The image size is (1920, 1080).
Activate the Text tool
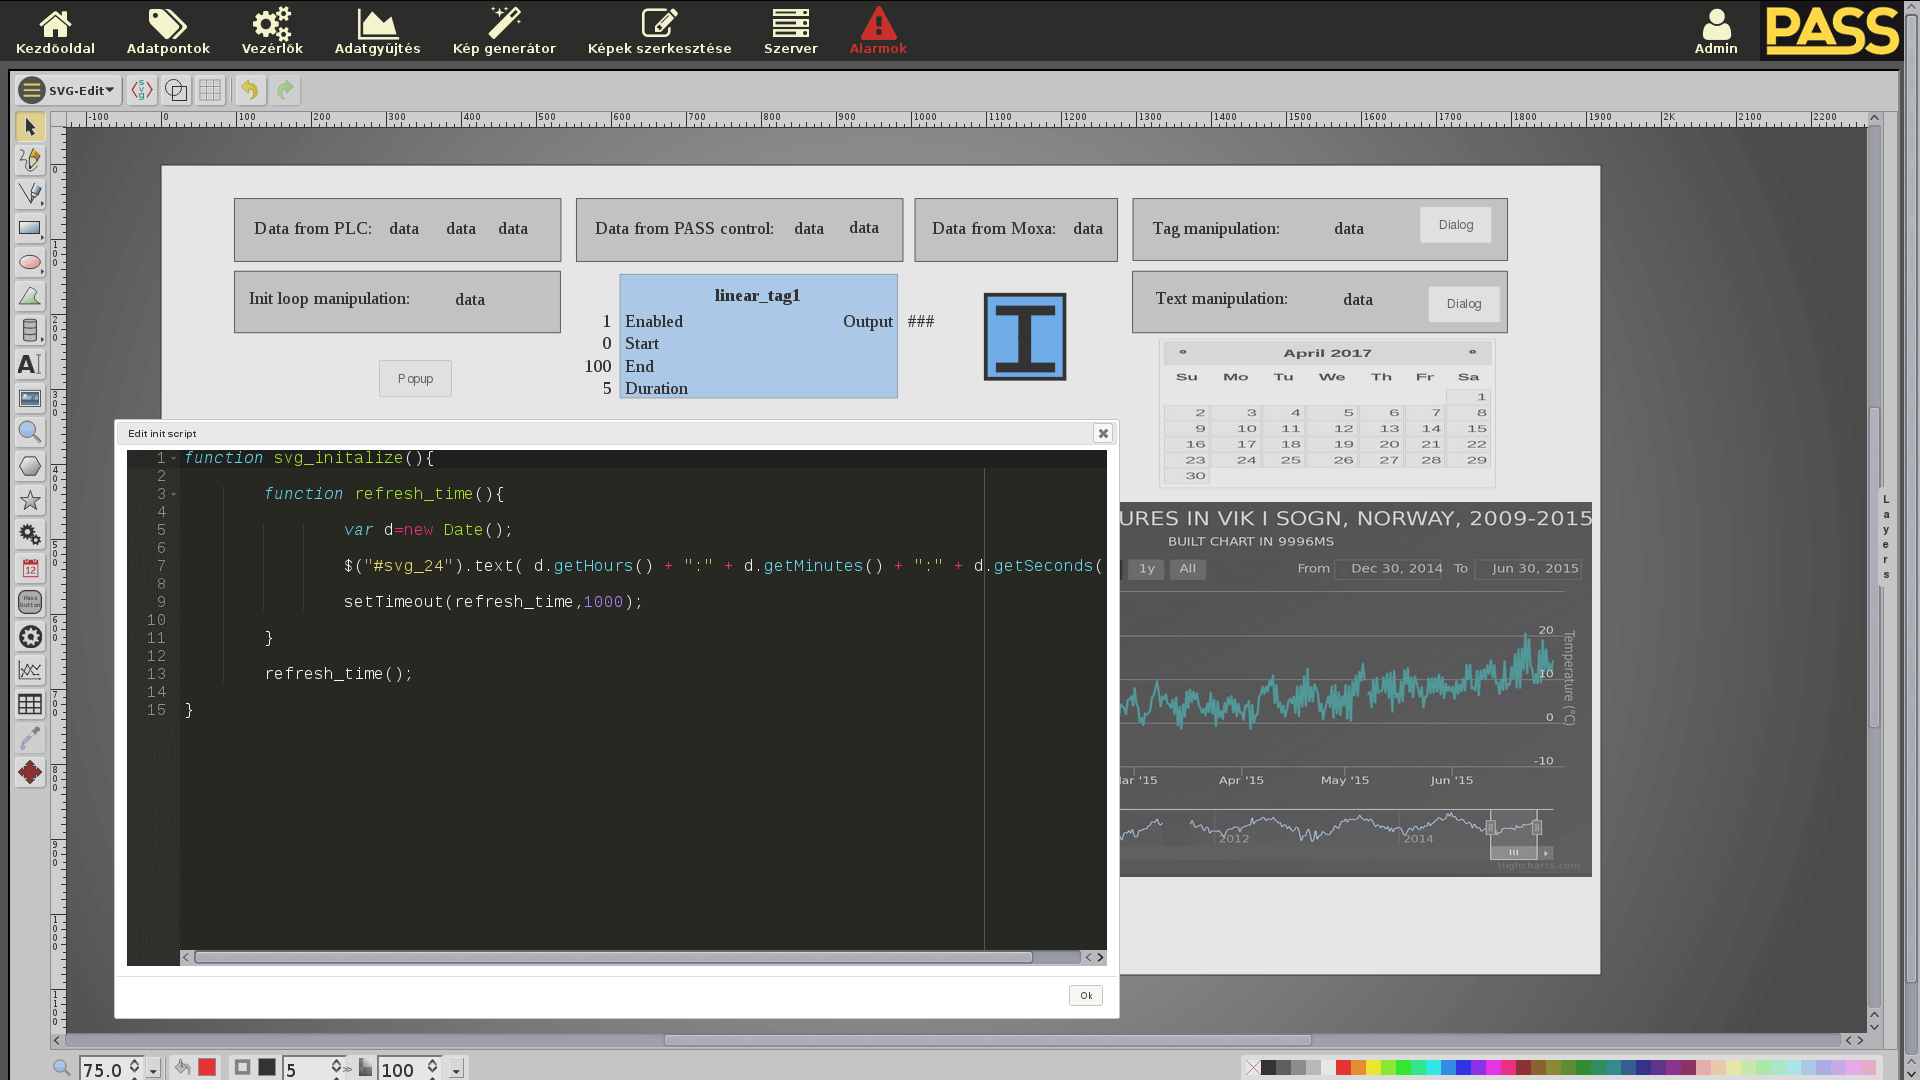[30, 364]
